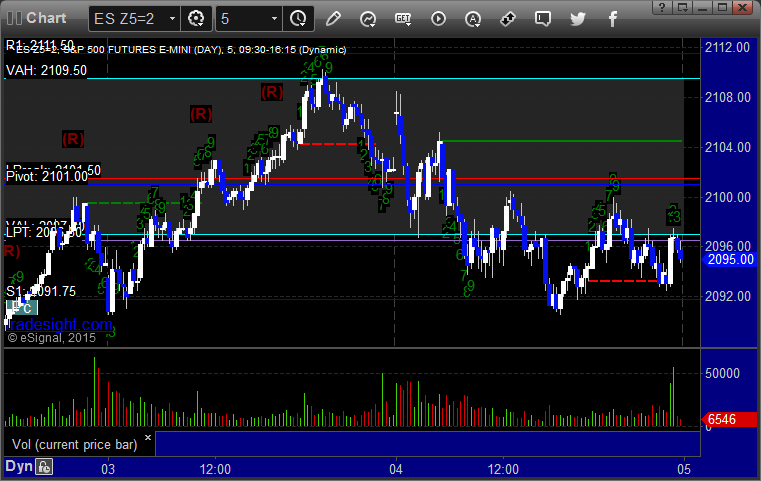Click the pop-out window button
This screenshot has width=761, height=481.
point(683,7)
